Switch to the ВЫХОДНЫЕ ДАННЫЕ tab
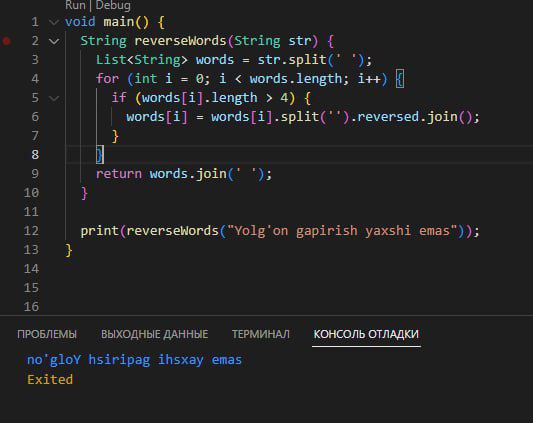Image resolution: width=533 pixels, height=423 pixels. pos(154,334)
